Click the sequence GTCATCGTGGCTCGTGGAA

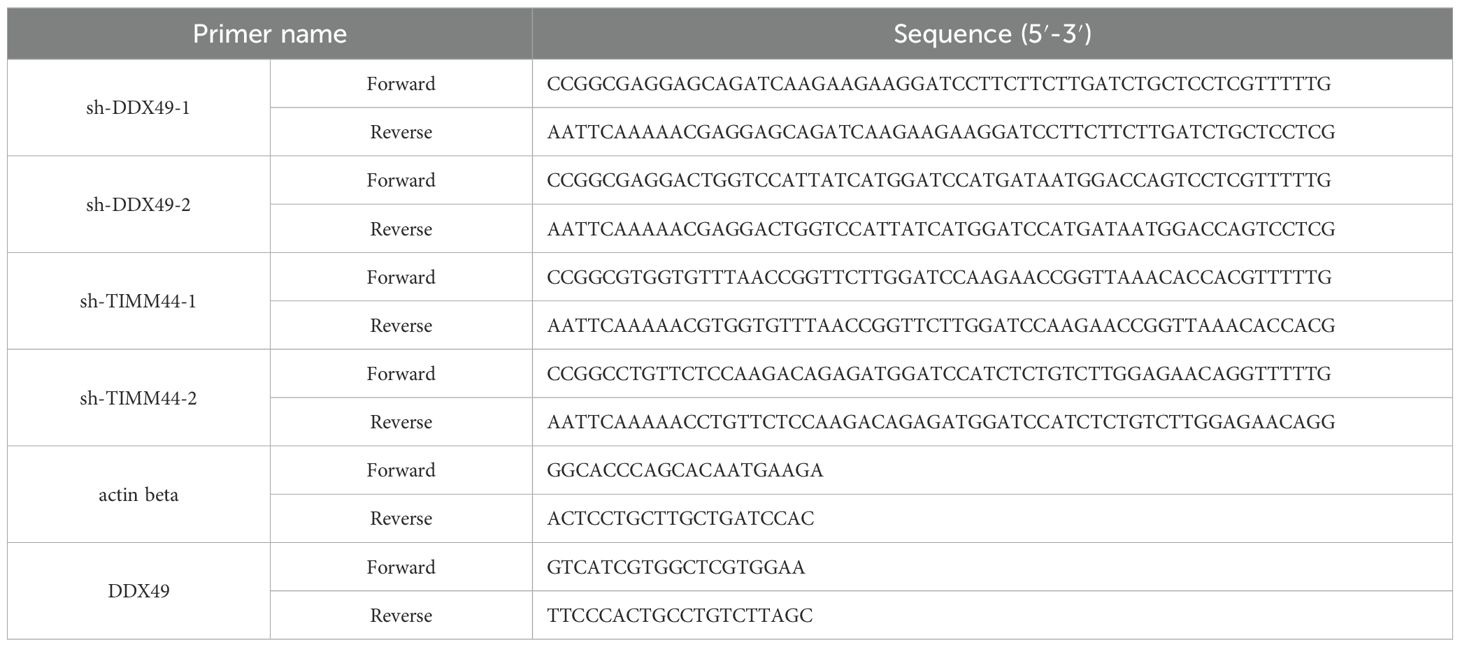(676, 567)
